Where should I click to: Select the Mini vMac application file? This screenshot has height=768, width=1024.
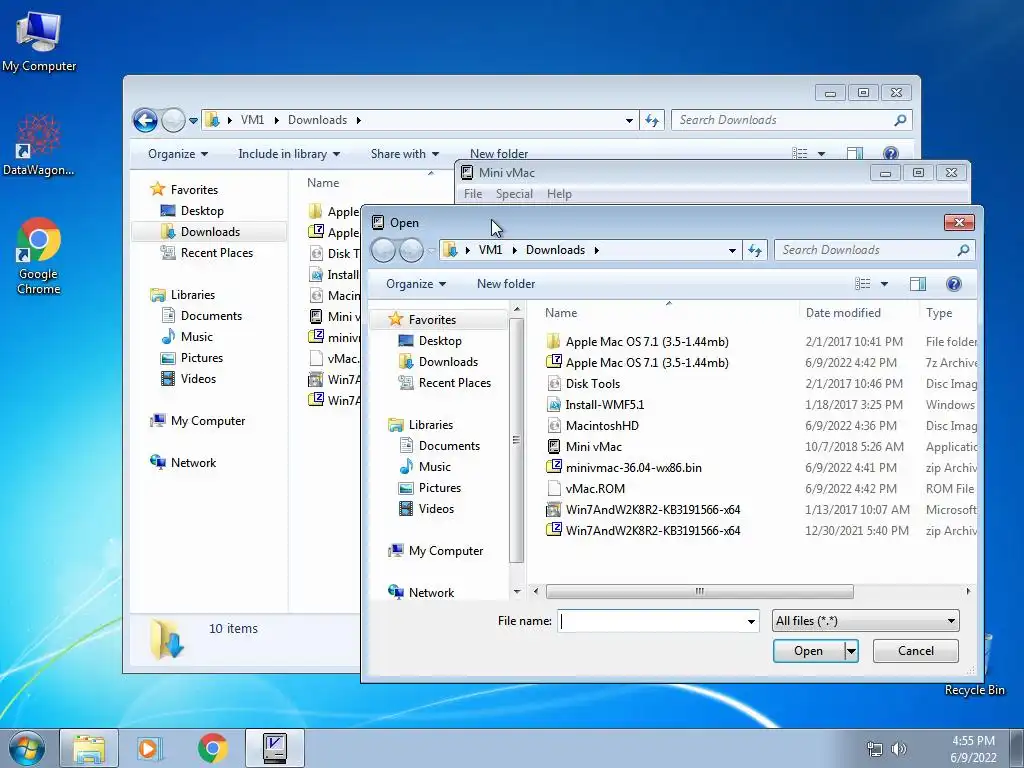(x=584, y=447)
